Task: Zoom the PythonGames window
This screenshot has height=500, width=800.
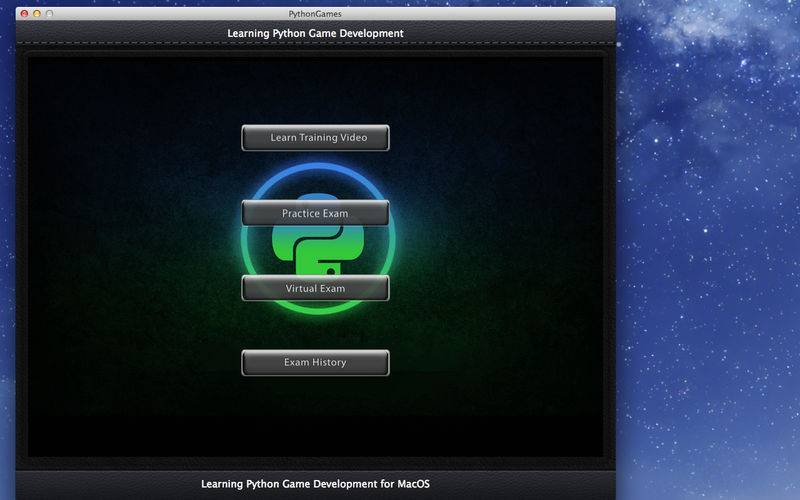Action: [49, 14]
